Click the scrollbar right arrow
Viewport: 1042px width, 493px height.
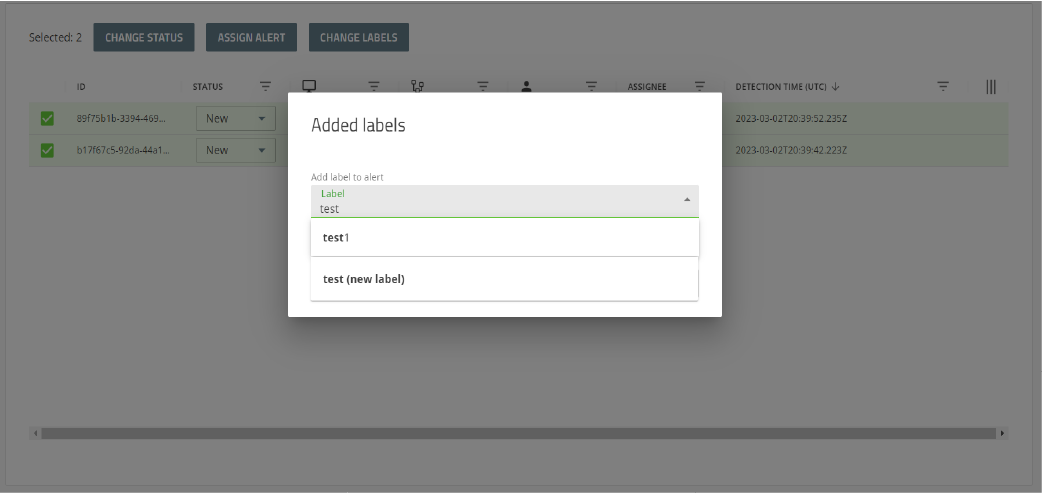[x=1002, y=433]
